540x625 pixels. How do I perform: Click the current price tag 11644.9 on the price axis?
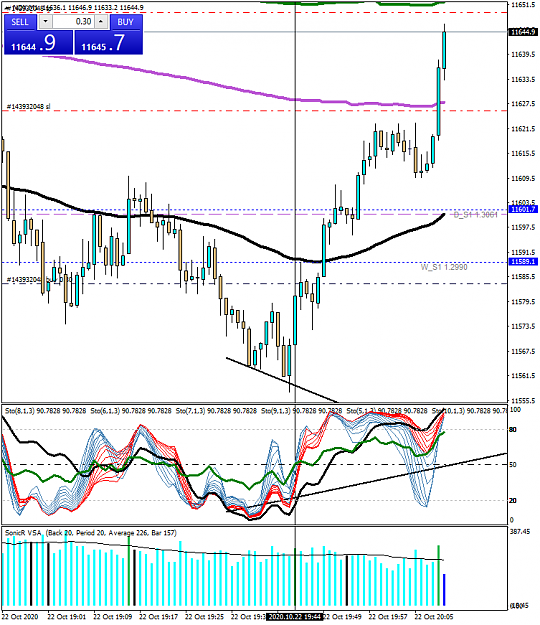(523, 32)
